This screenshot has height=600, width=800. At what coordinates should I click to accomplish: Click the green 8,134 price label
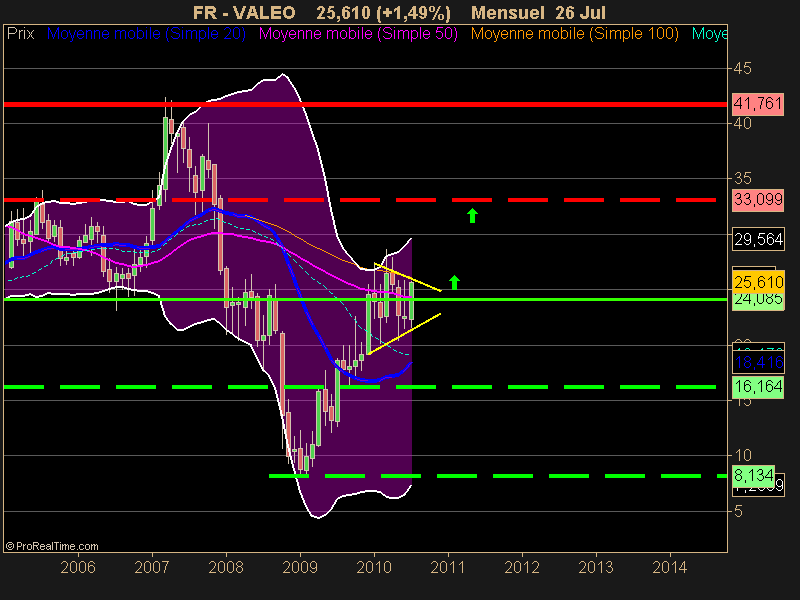point(754,475)
